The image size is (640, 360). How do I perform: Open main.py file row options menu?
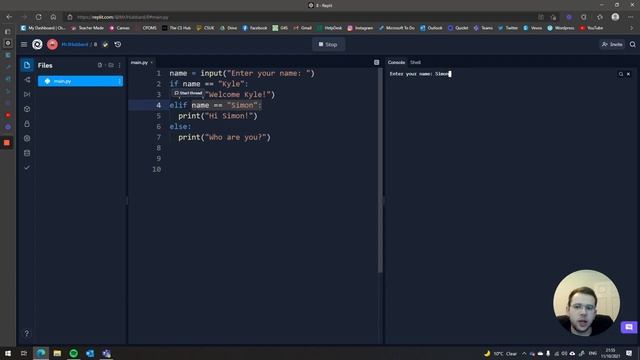coord(120,81)
